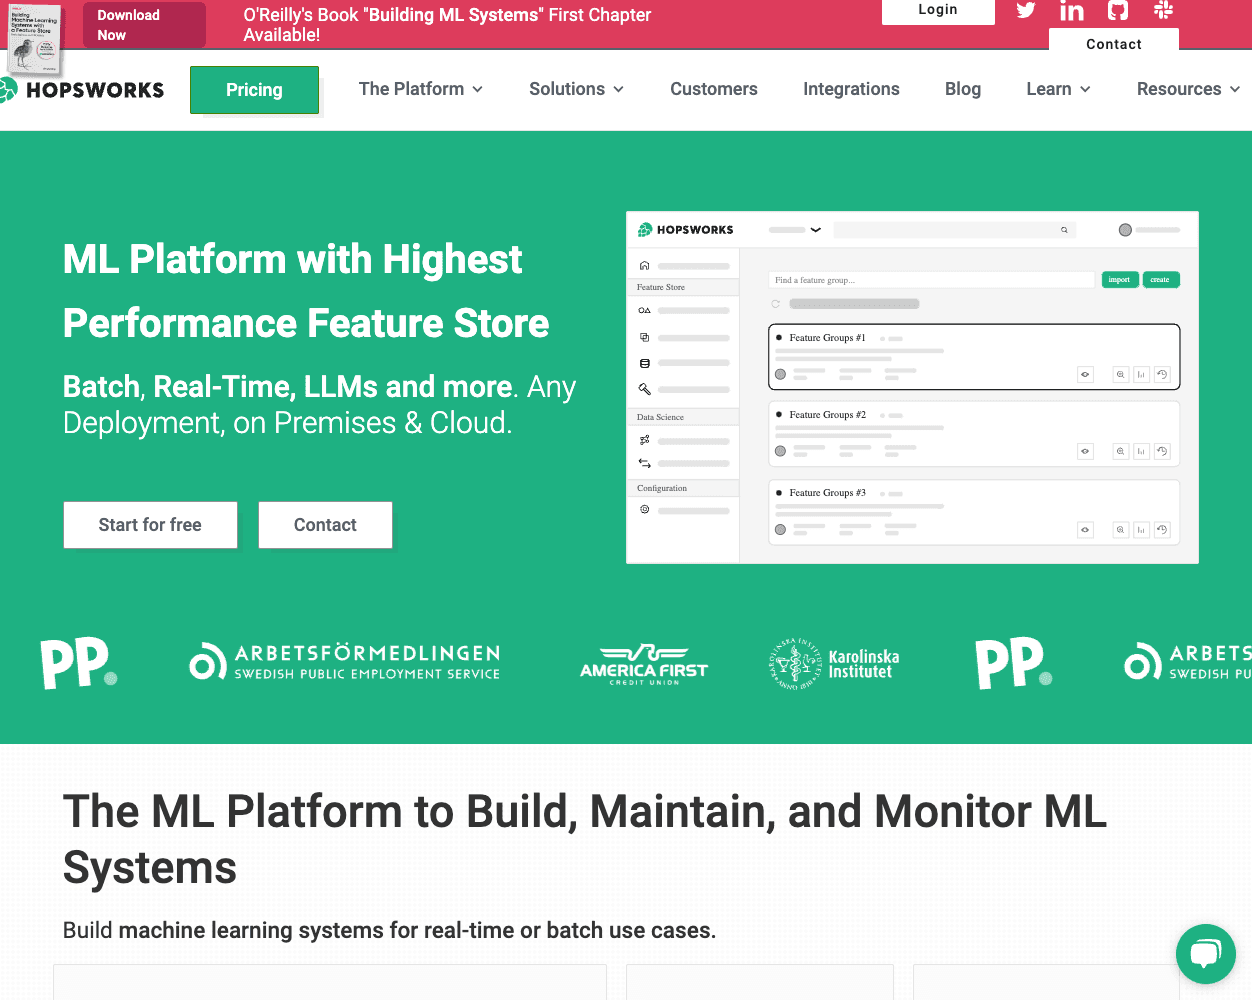Click search magnifier in preview top bar
The image size is (1252, 1000).
point(1064,230)
